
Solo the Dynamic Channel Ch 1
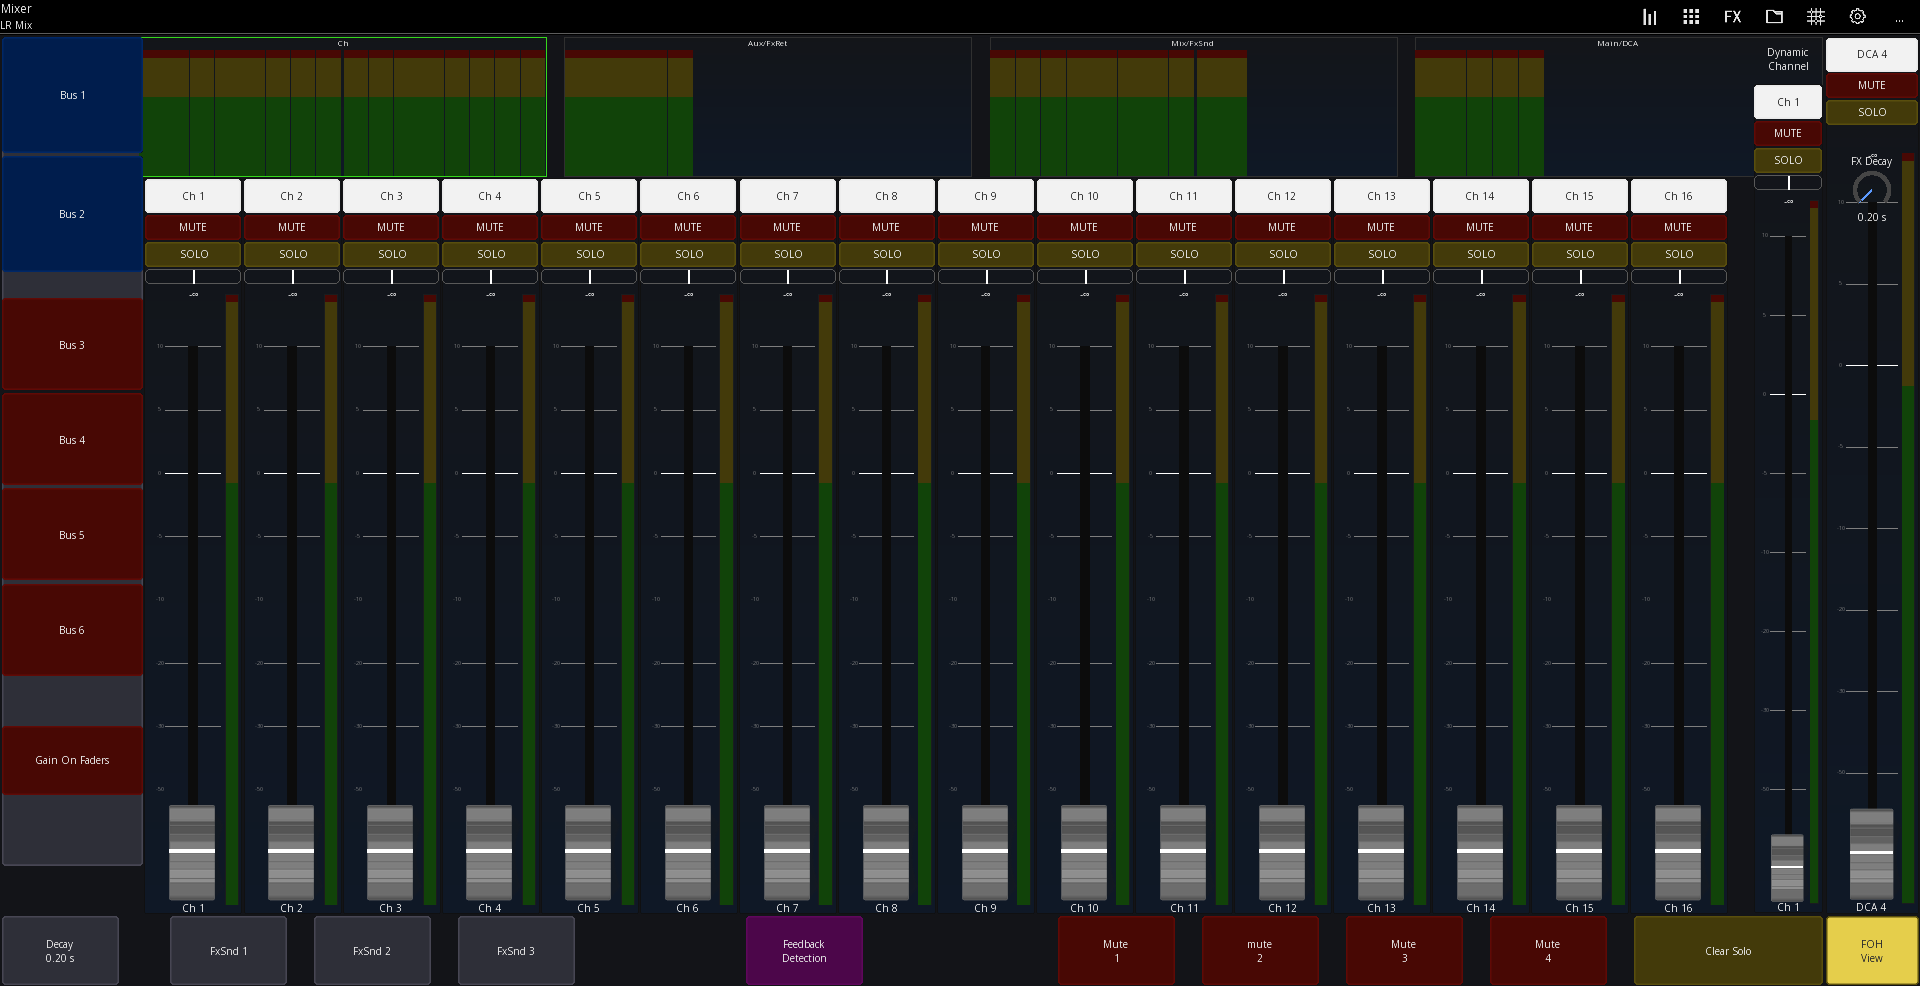click(x=1788, y=160)
